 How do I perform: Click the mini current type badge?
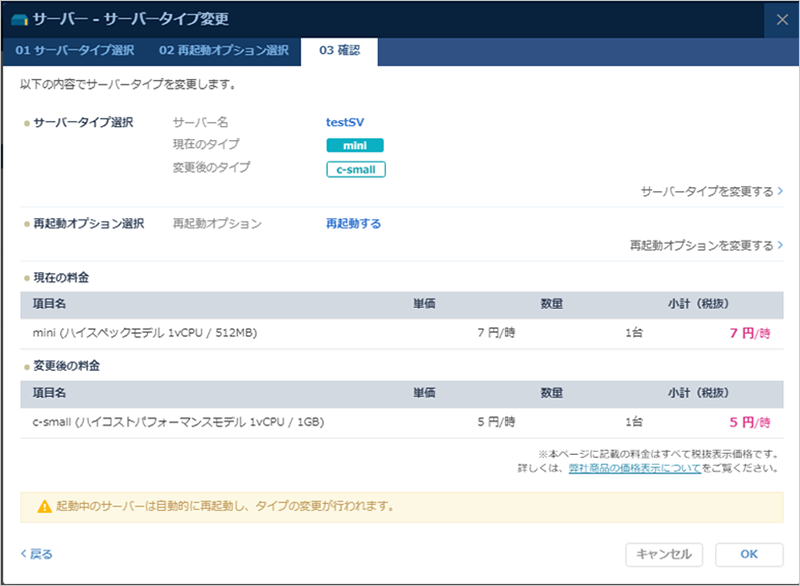pyautogui.click(x=354, y=145)
